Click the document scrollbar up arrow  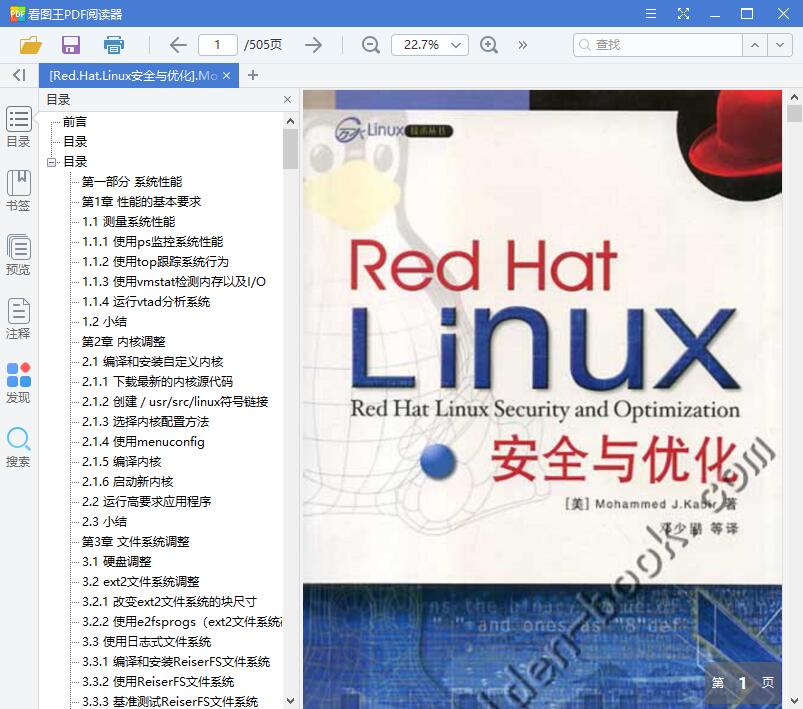pos(794,97)
